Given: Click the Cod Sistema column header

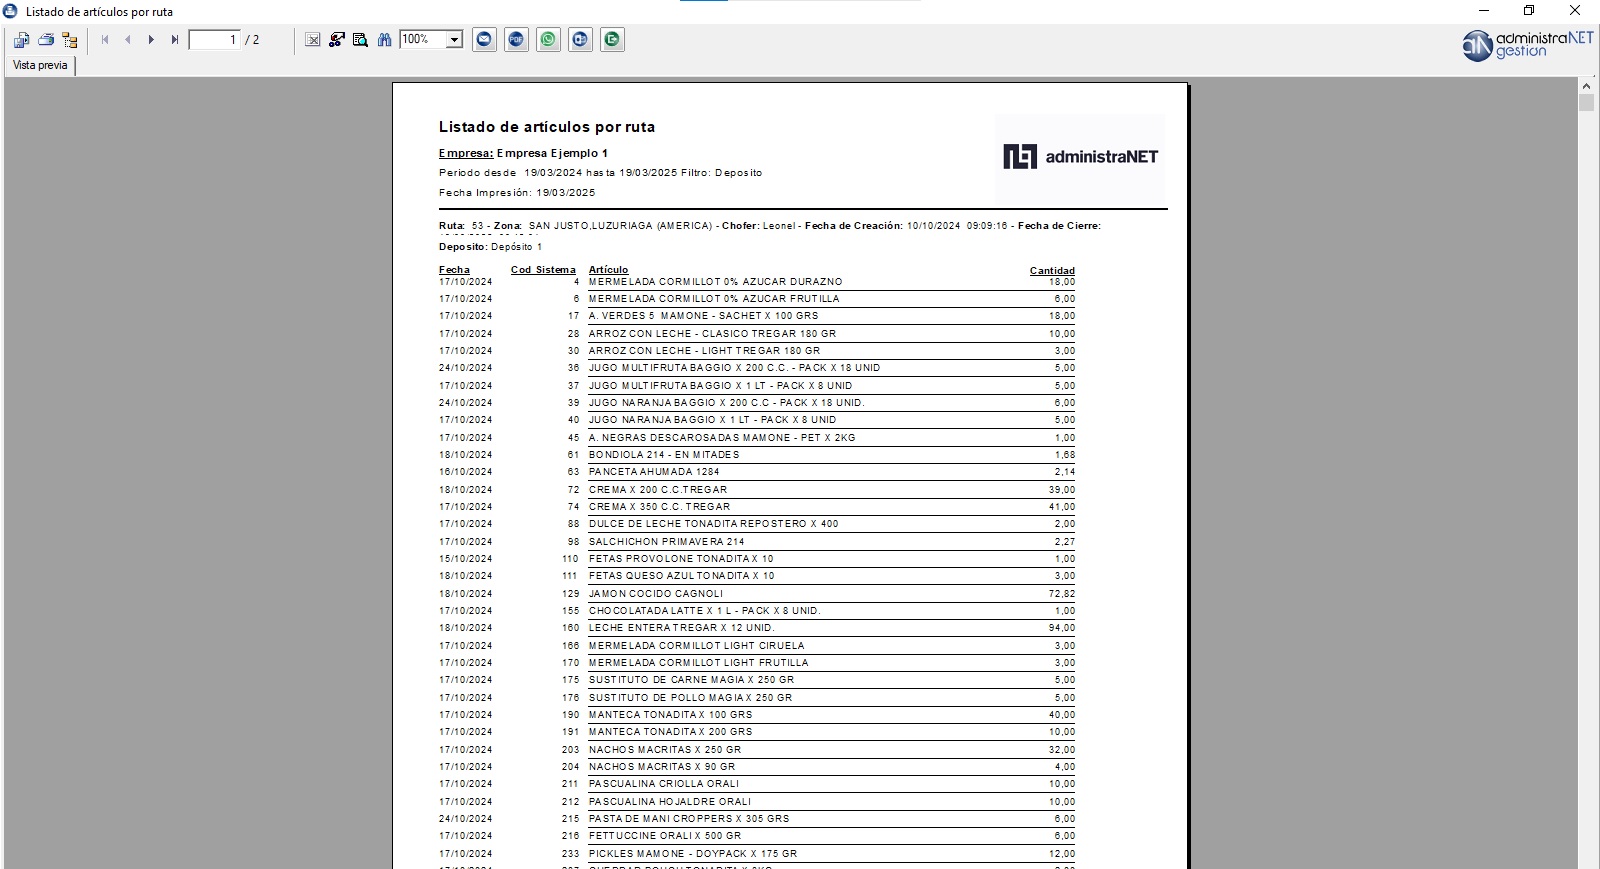Looking at the screenshot, I should point(543,270).
